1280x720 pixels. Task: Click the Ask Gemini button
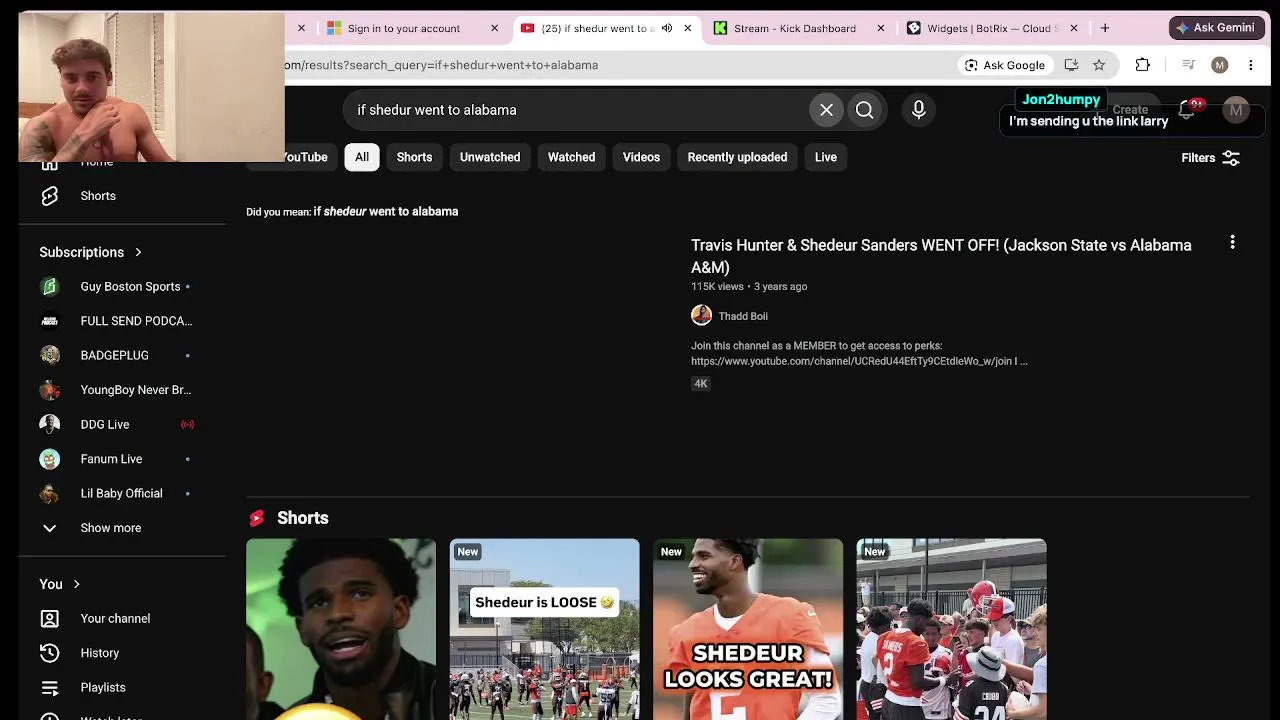[1217, 28]
